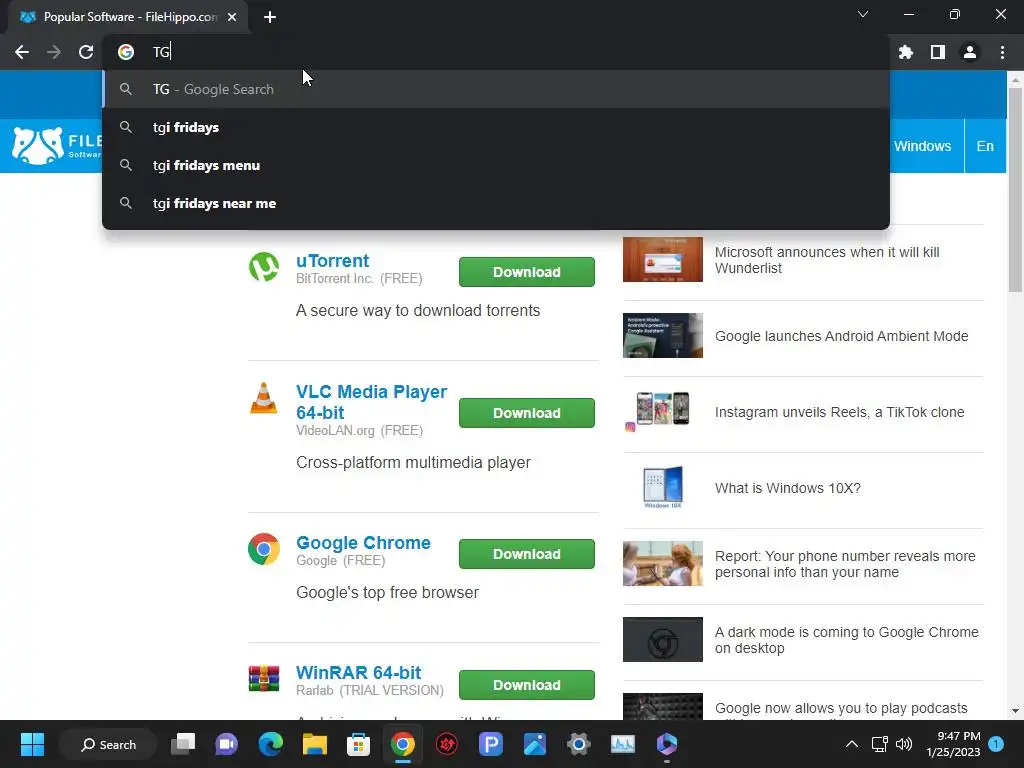Viewport: 1024px width, 768px height.
Task: Open the Chrome profile avatar menu
Action: pyautogui.click(x=970, y=52)
